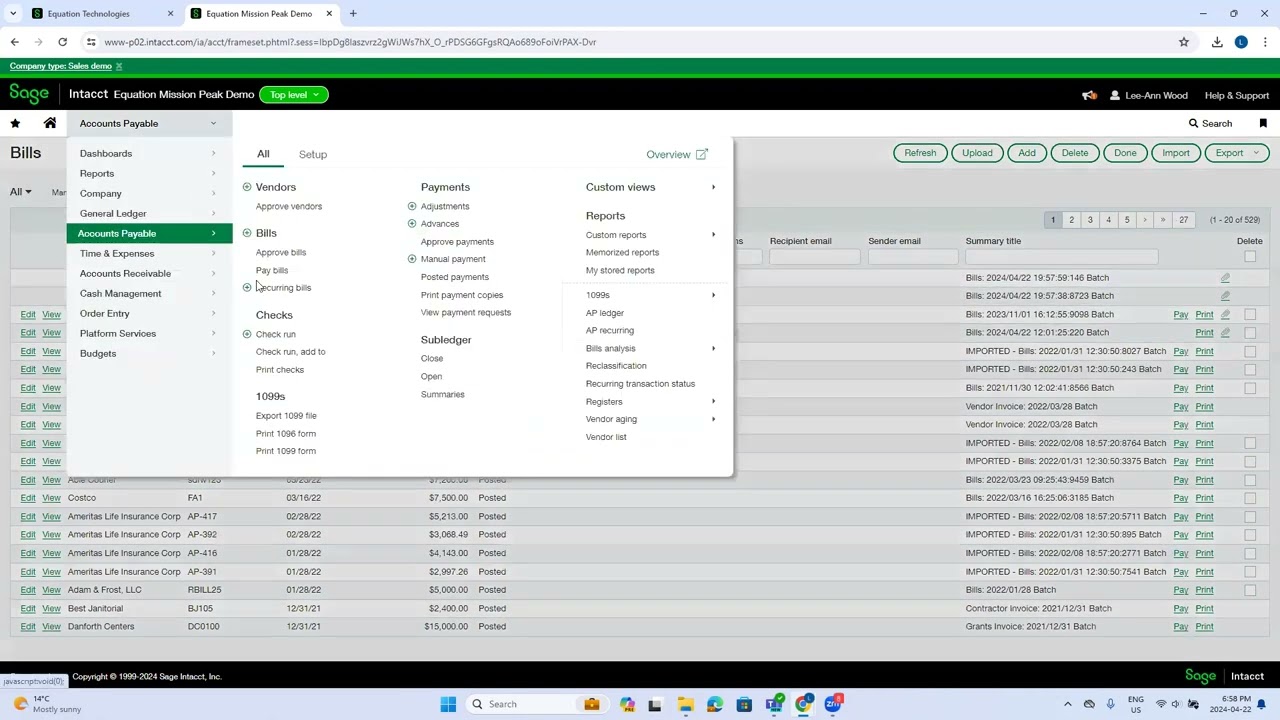Expand the Export button dropdown arrow
The image size is (1280, 720).
point(1256,153)
